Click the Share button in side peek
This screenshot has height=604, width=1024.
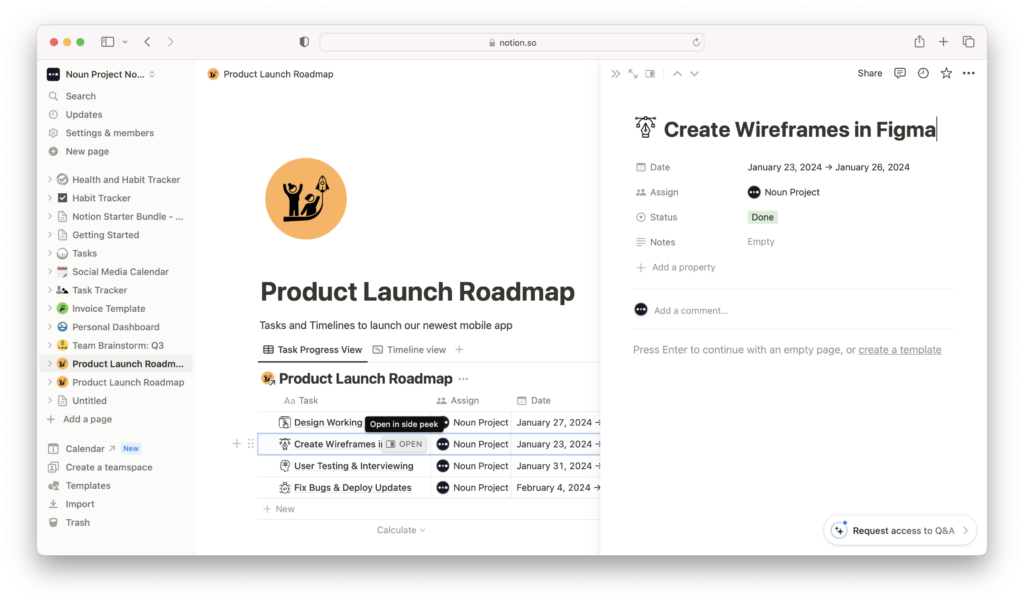[869, 73]
